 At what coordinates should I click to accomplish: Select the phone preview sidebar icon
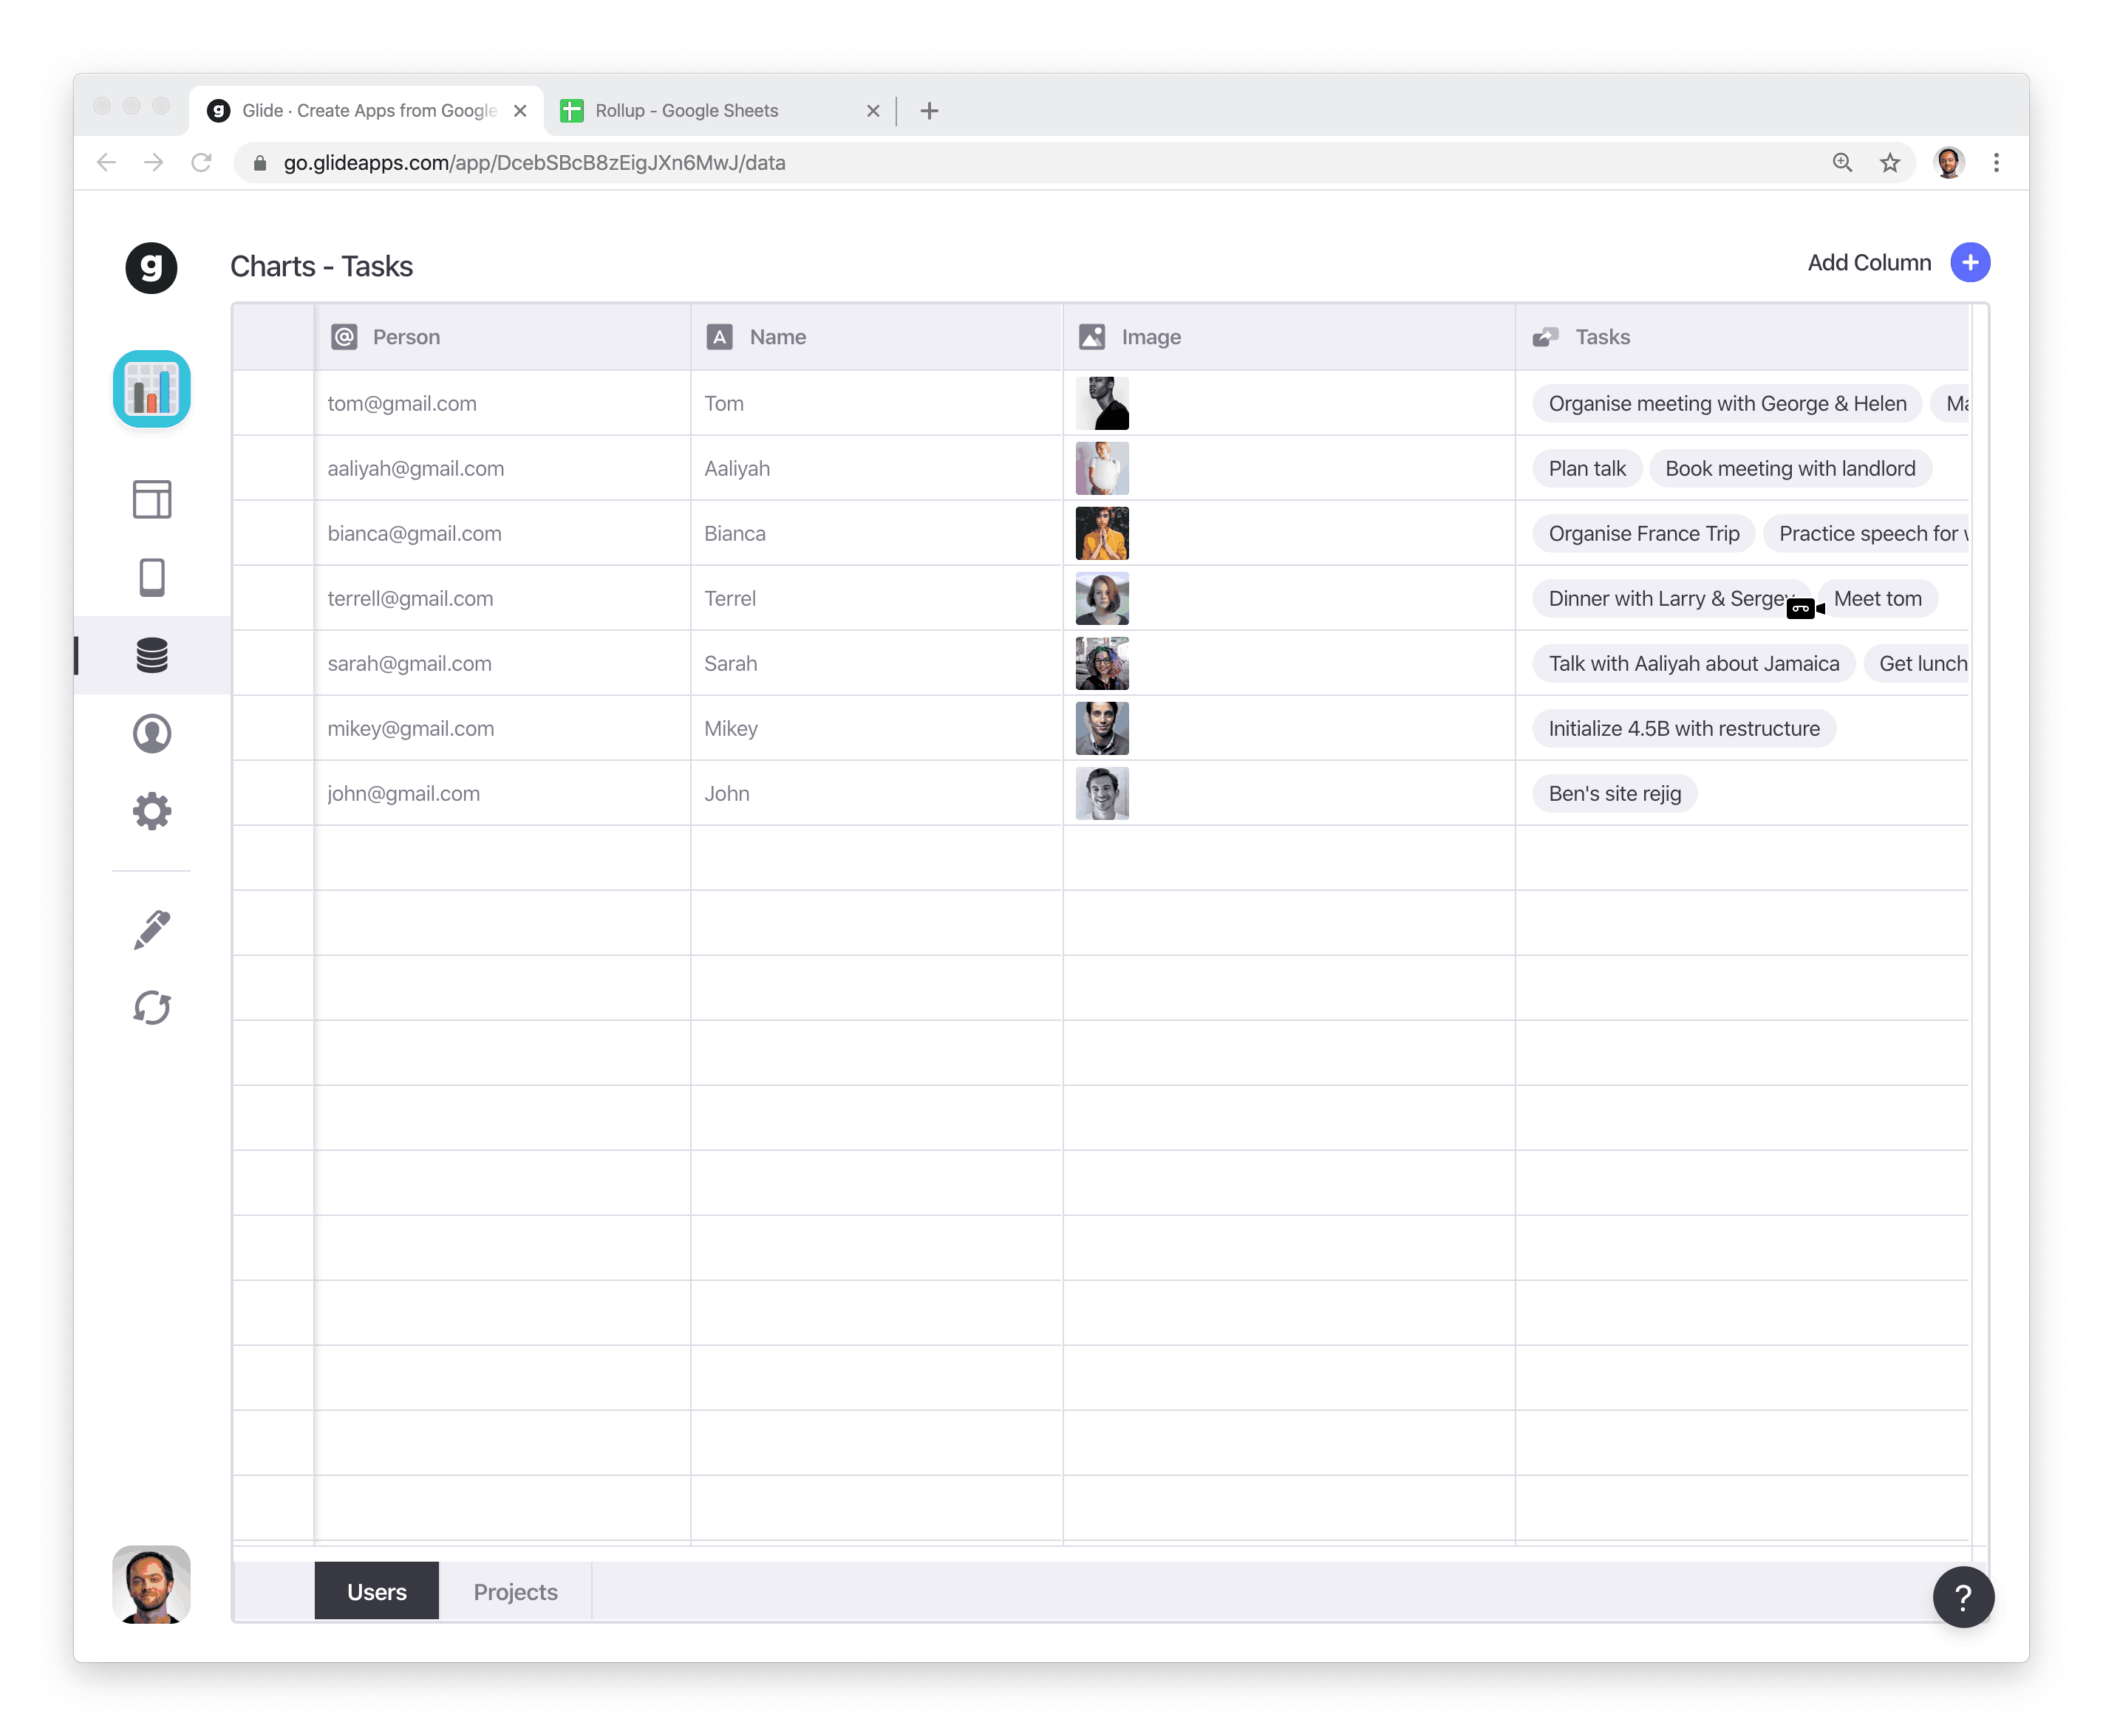[151, 577]
